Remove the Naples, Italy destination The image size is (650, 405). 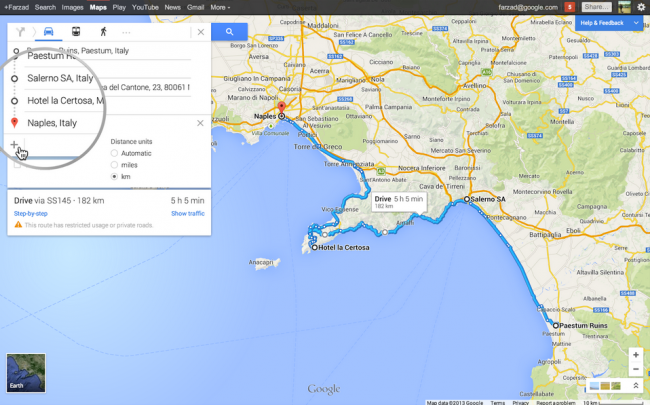(x=200, y=123)
